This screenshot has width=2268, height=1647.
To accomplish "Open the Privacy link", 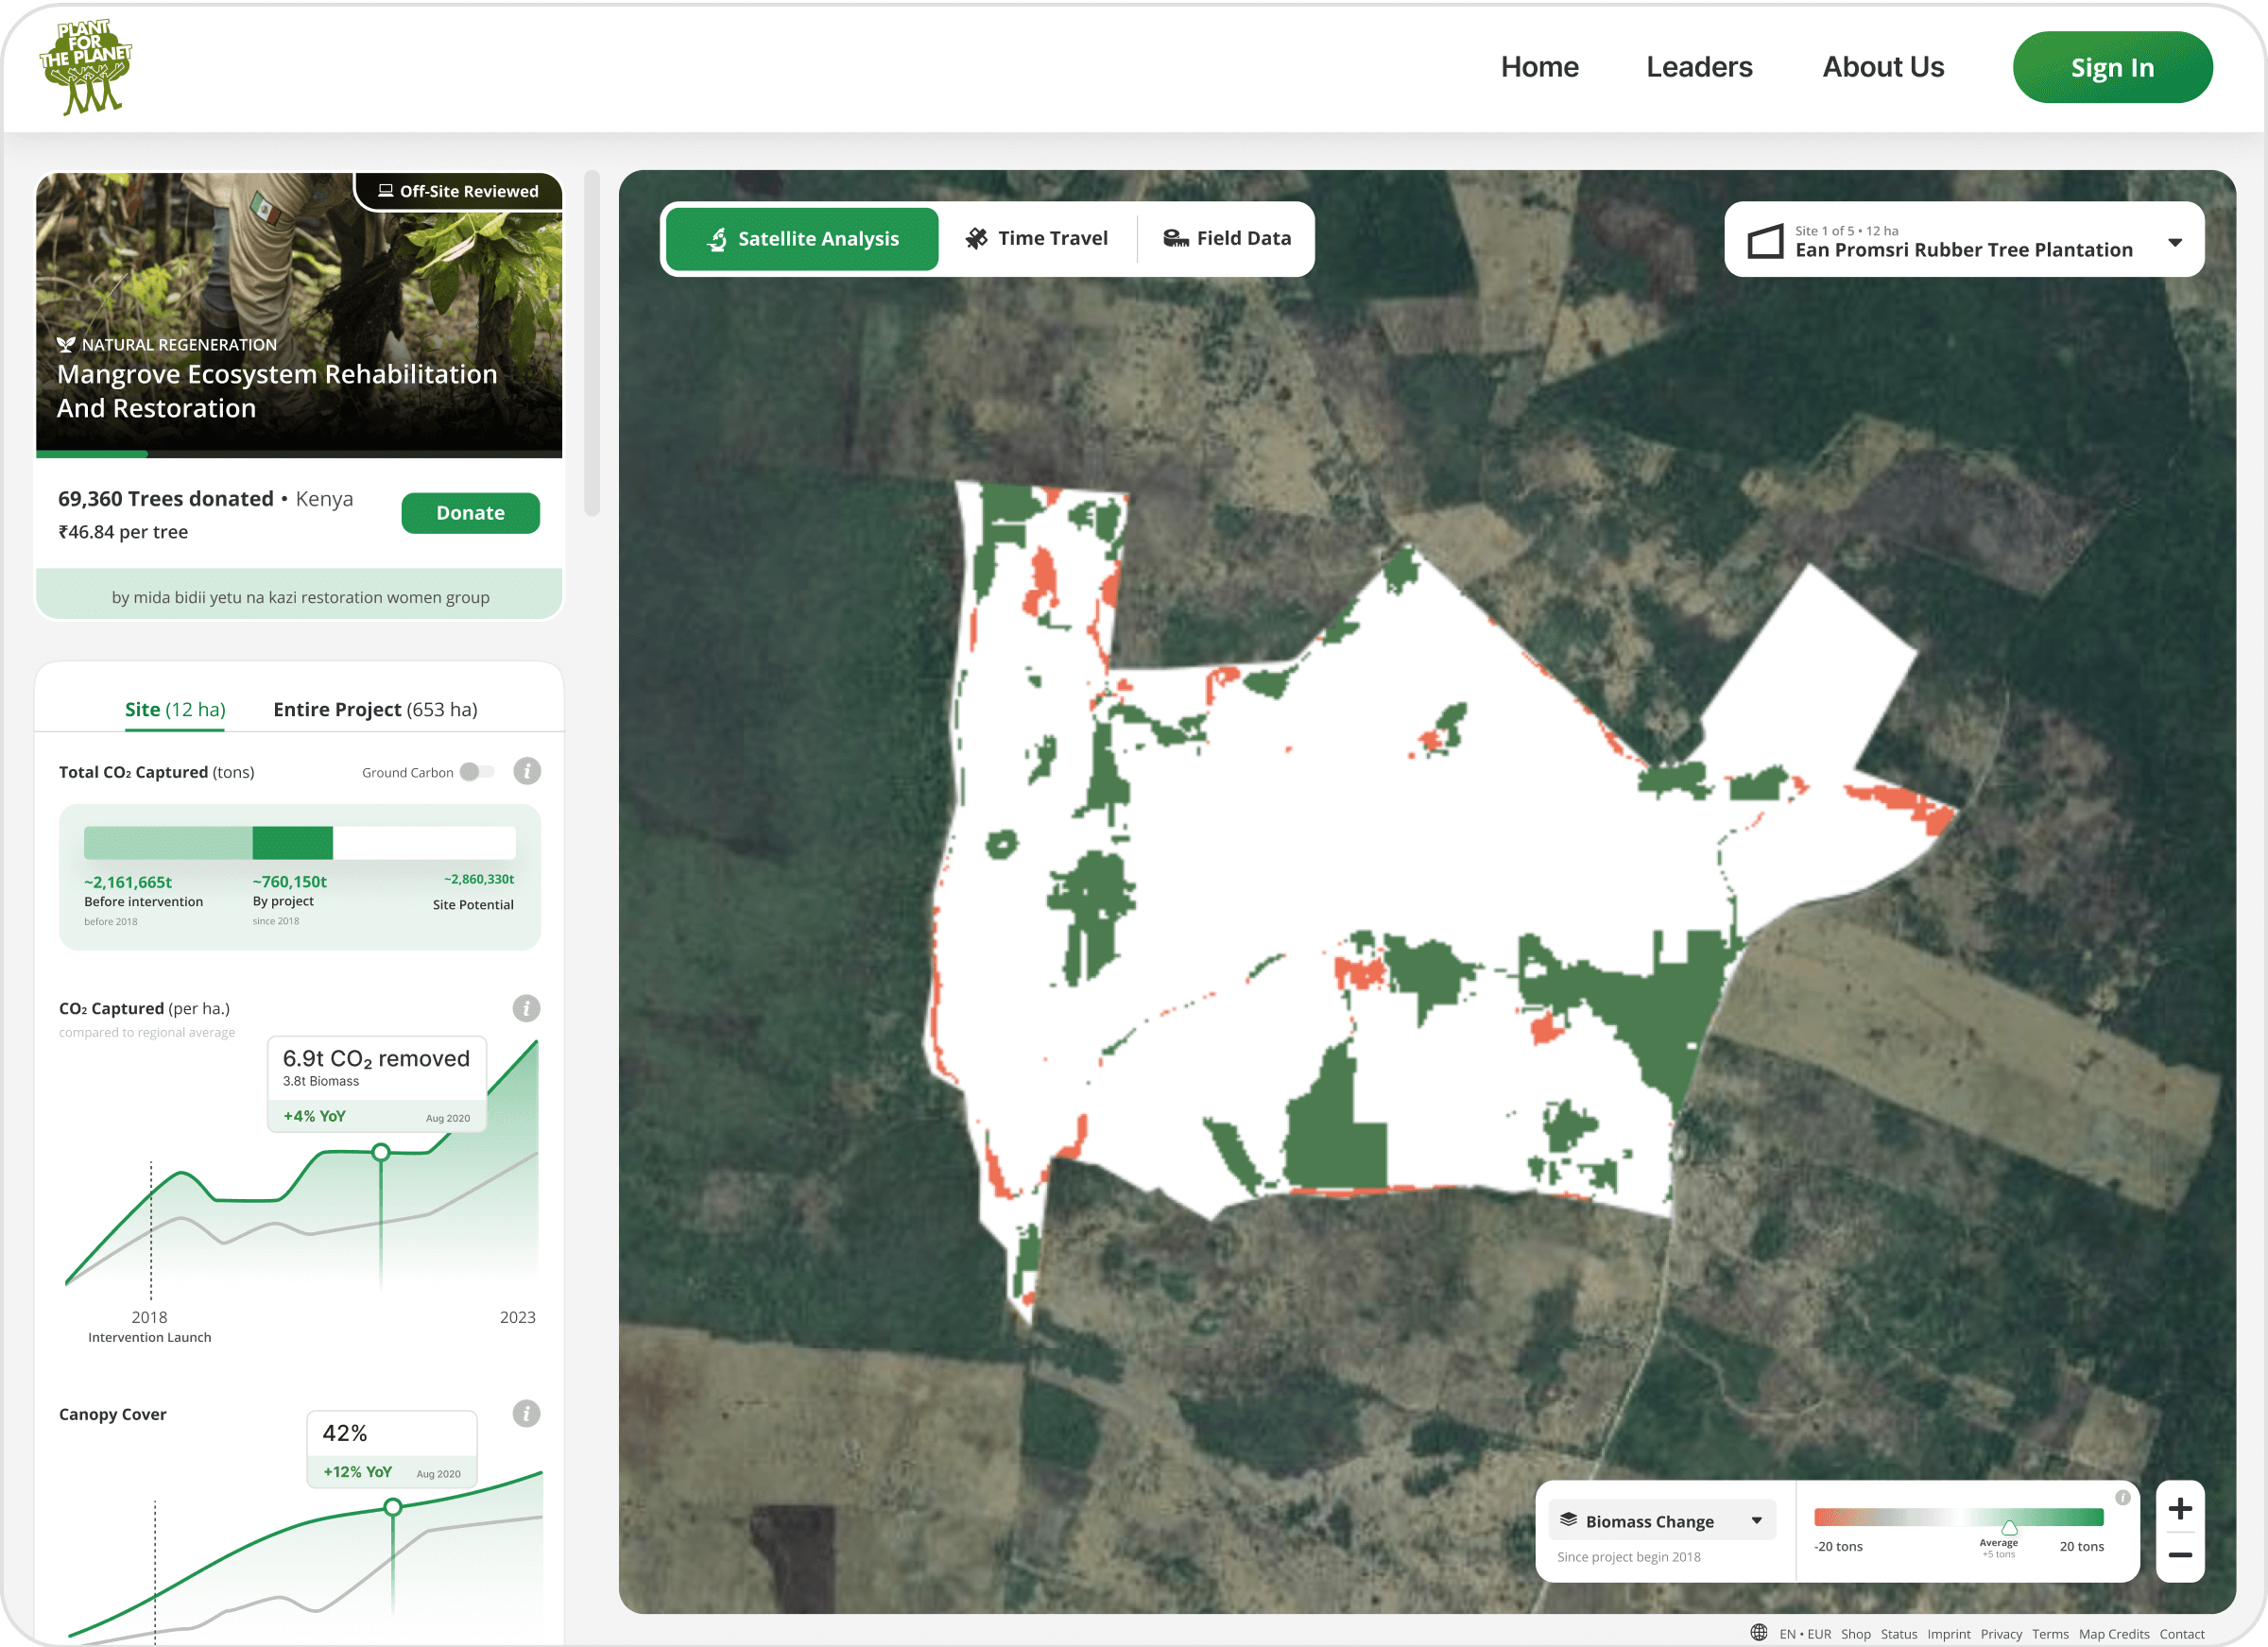I will tap(2001, 1634).
